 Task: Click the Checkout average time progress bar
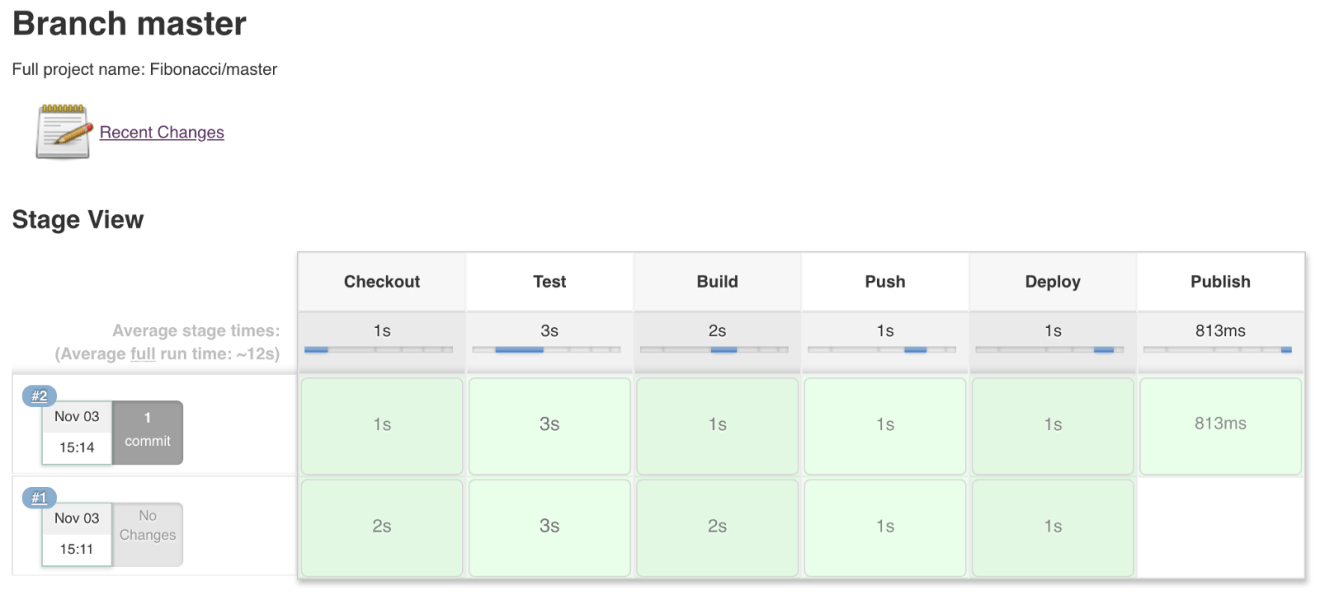[x=379, y=350]
